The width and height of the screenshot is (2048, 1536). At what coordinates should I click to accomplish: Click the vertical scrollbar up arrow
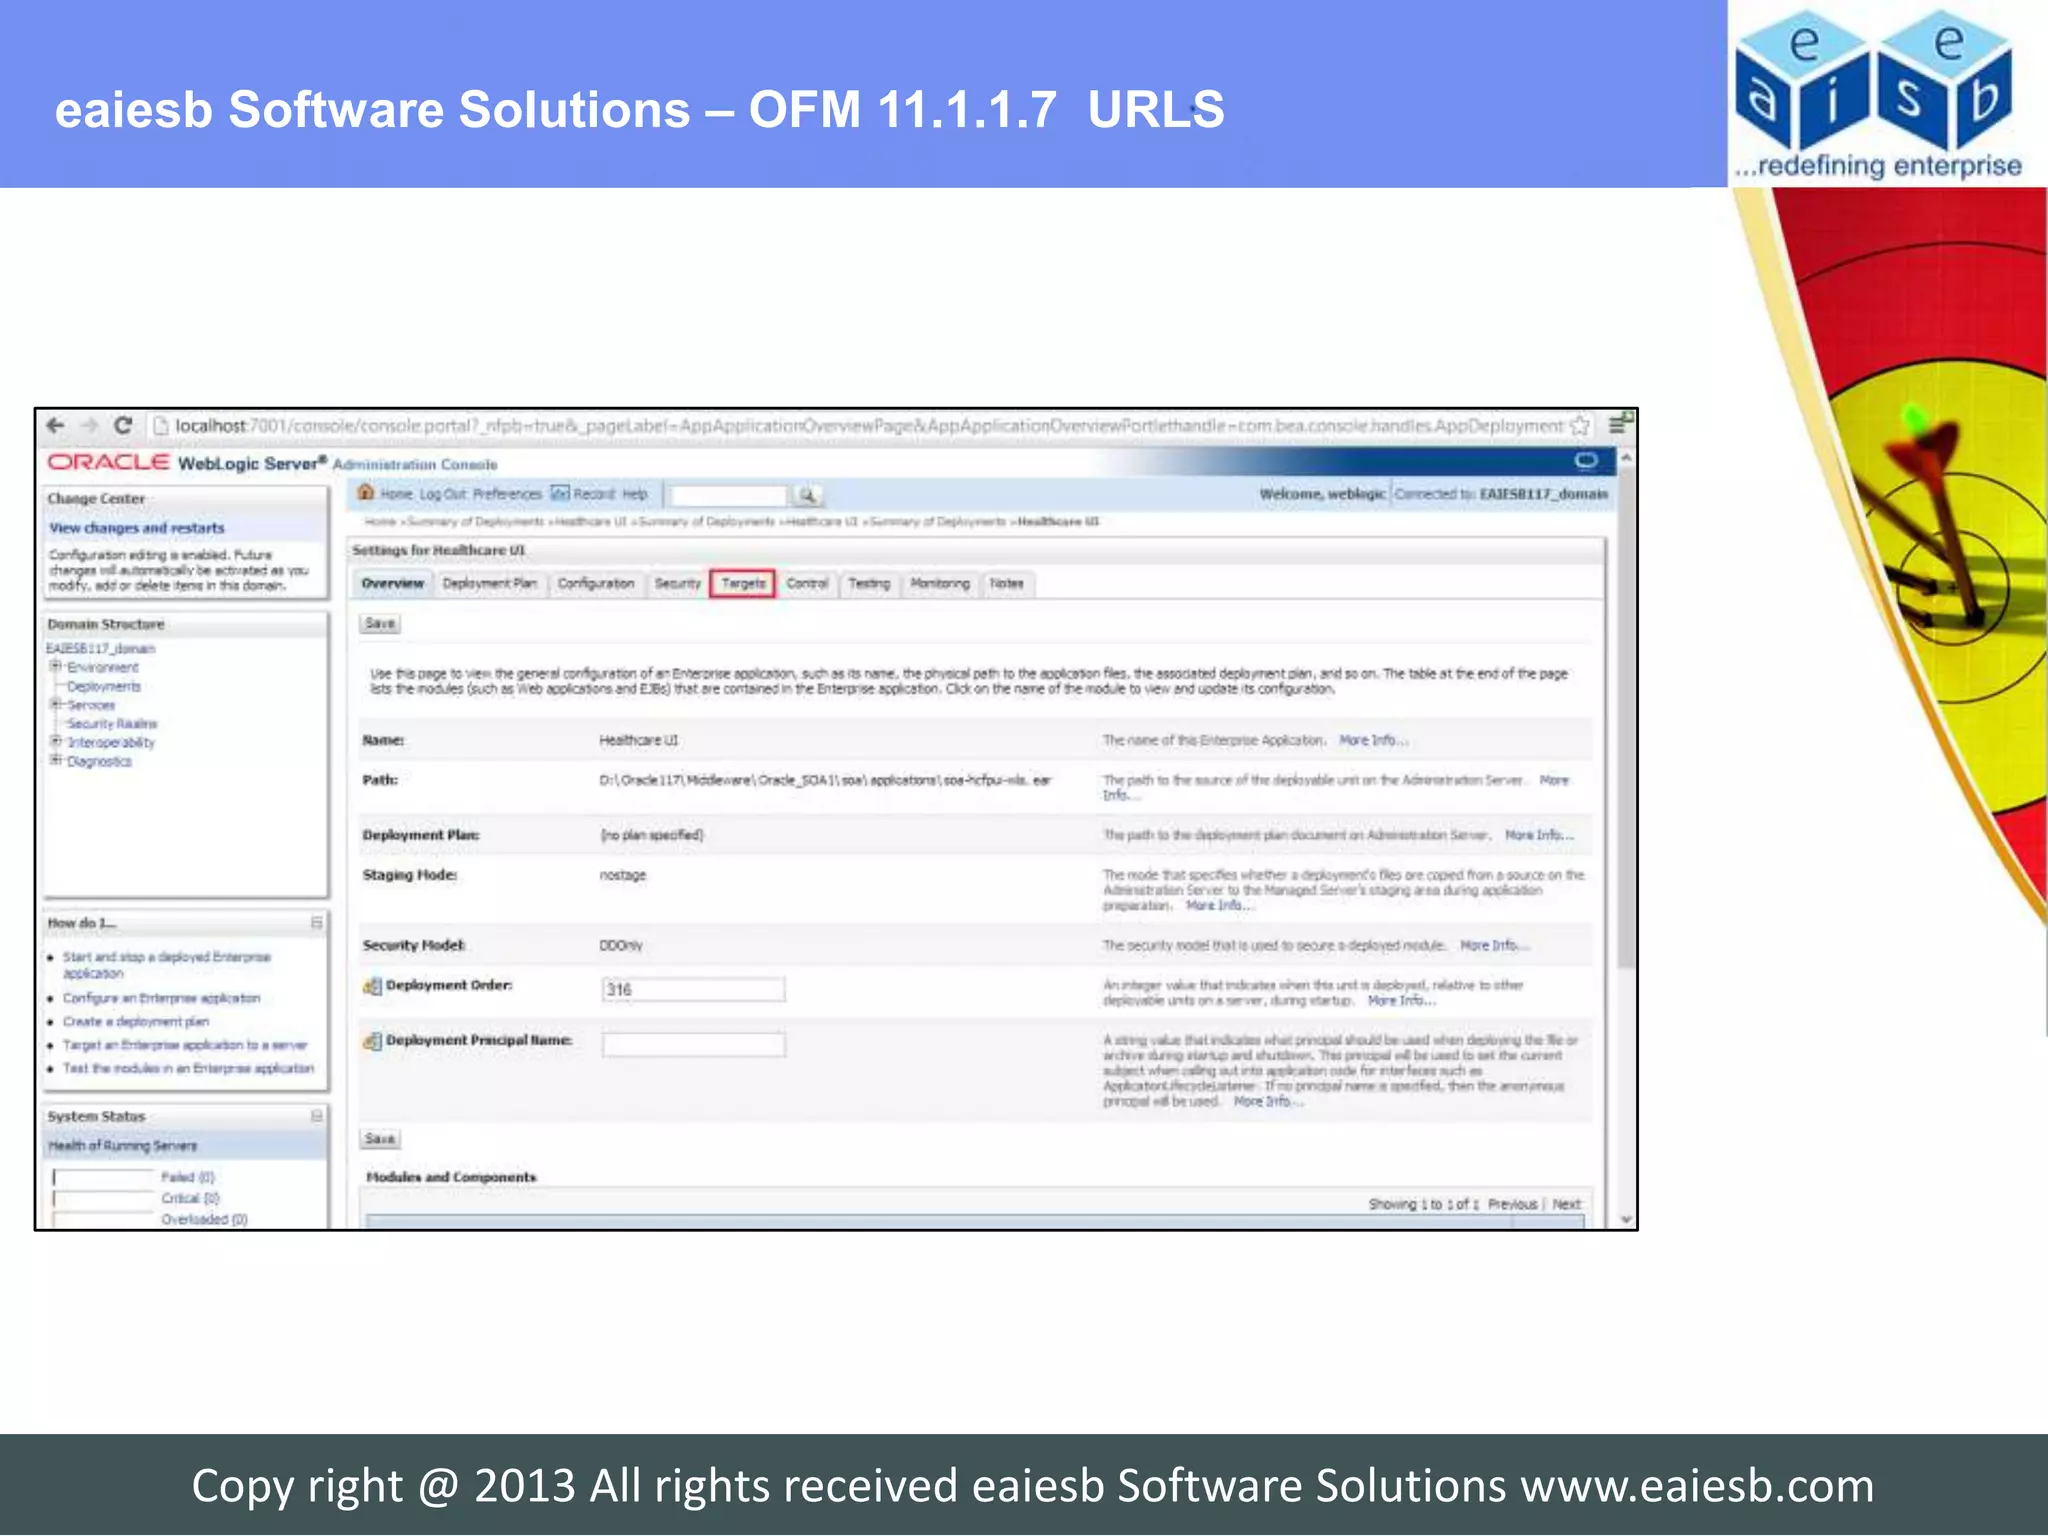click(x=1626, y=458)
